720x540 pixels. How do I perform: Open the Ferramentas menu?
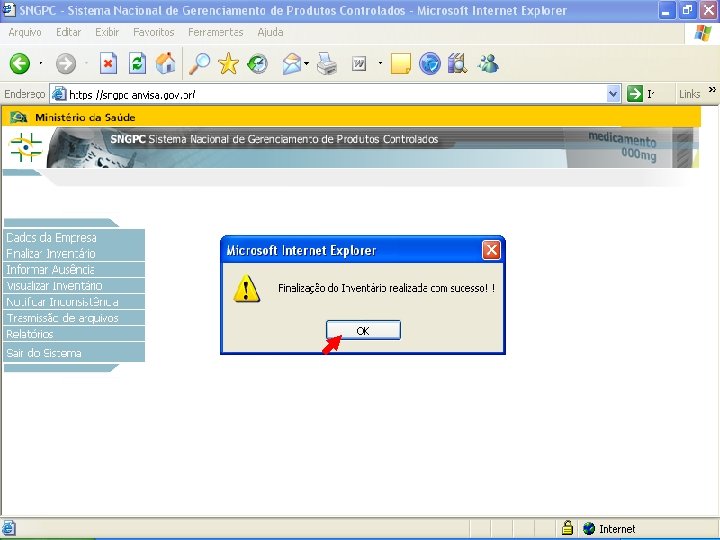point(215,32)
